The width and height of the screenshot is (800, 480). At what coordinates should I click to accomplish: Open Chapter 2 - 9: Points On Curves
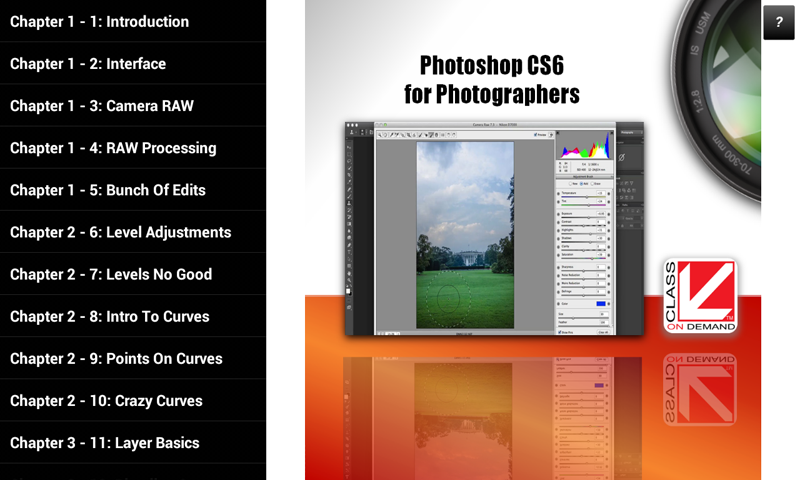pos(133,359)
